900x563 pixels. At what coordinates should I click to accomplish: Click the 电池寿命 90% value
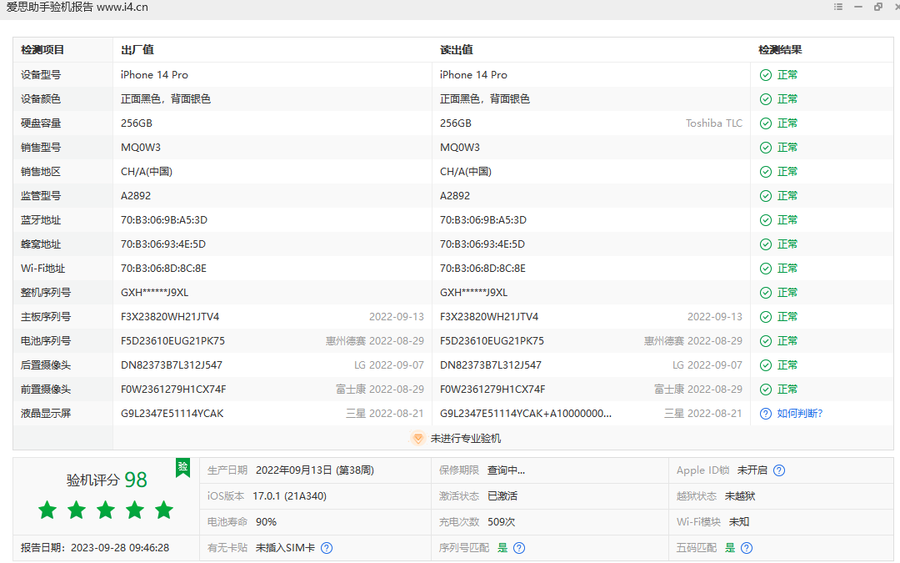tap(266, 522)
